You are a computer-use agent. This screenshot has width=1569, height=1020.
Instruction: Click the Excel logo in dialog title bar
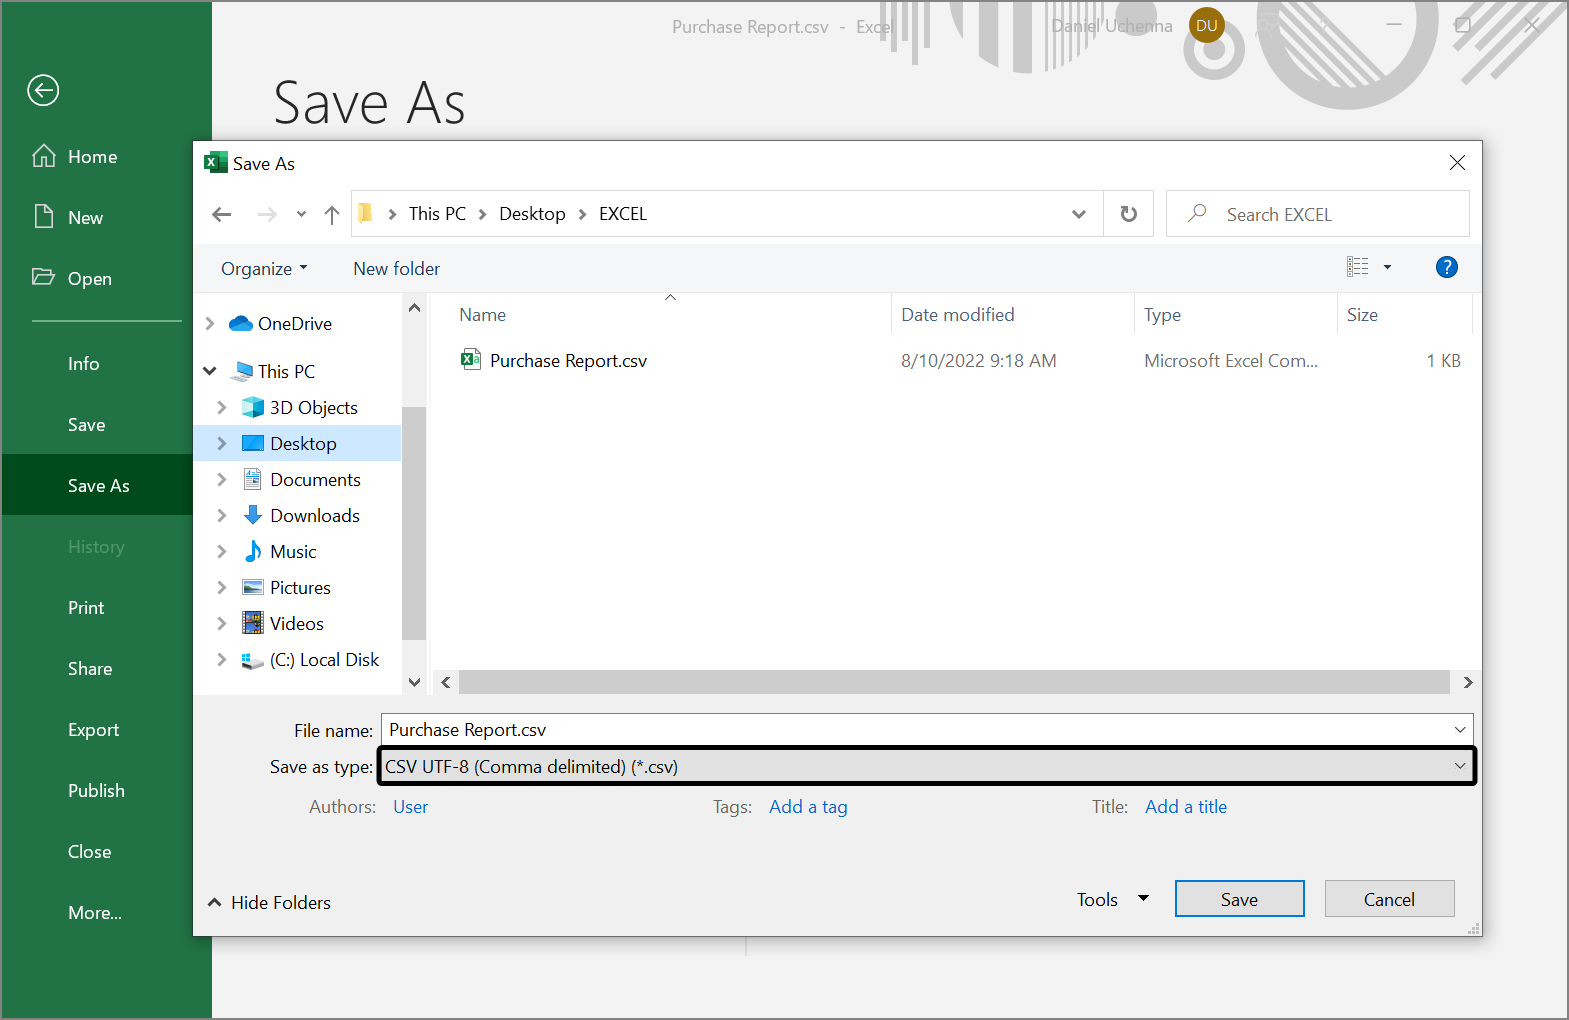tap(215, 163)
